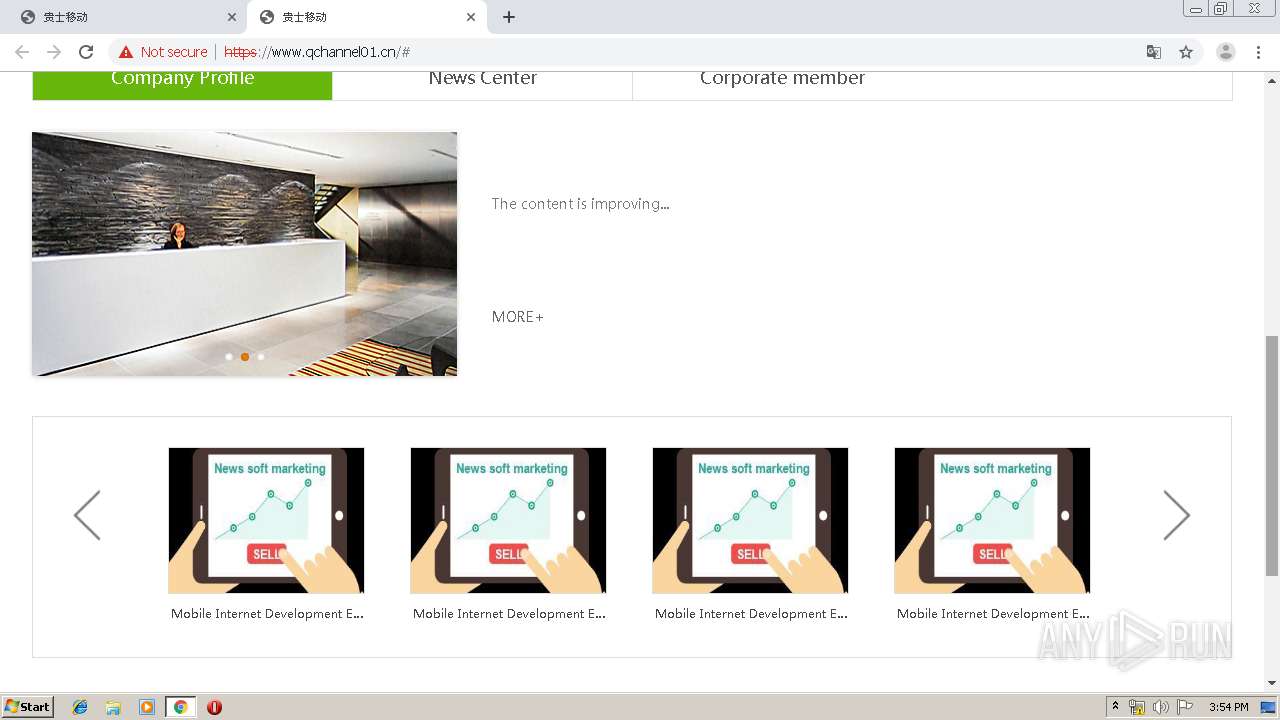
Task: Open second News soft marketing thumbnail
Action: coord(508,521)
